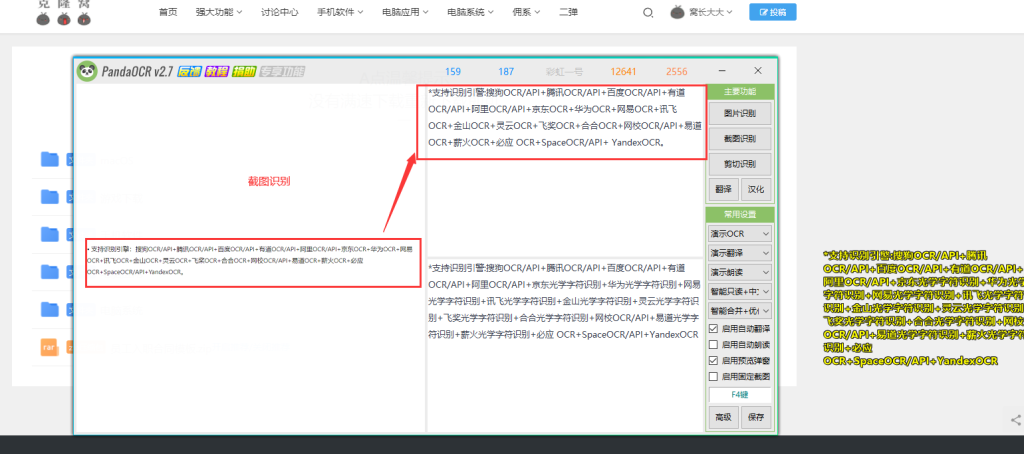Click the 主要功能 panel header
The width and height of the screenshot is (1024, 454).
740,91
